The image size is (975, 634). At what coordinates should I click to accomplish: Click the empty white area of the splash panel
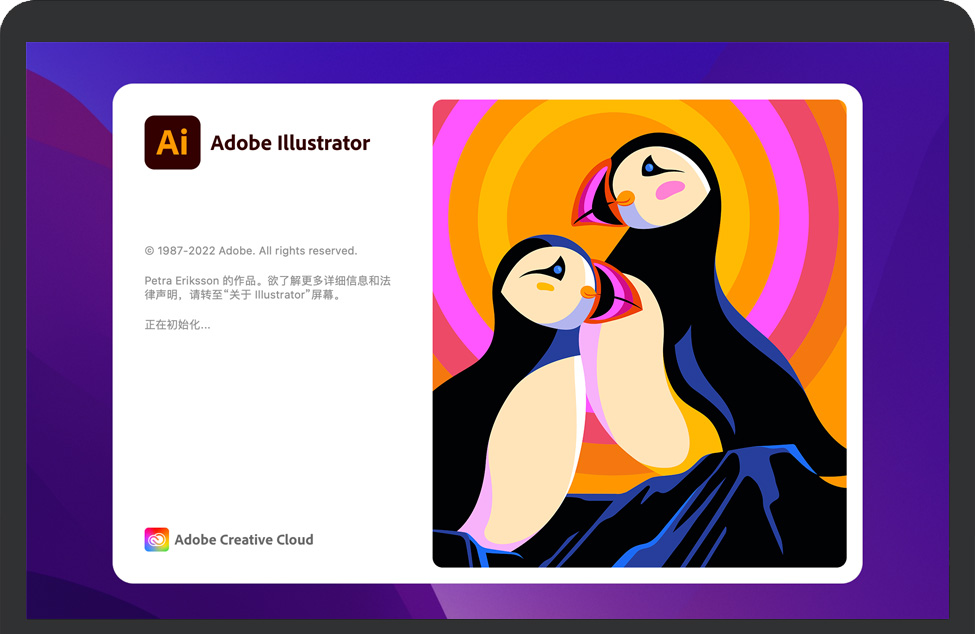tap(270, 430)
